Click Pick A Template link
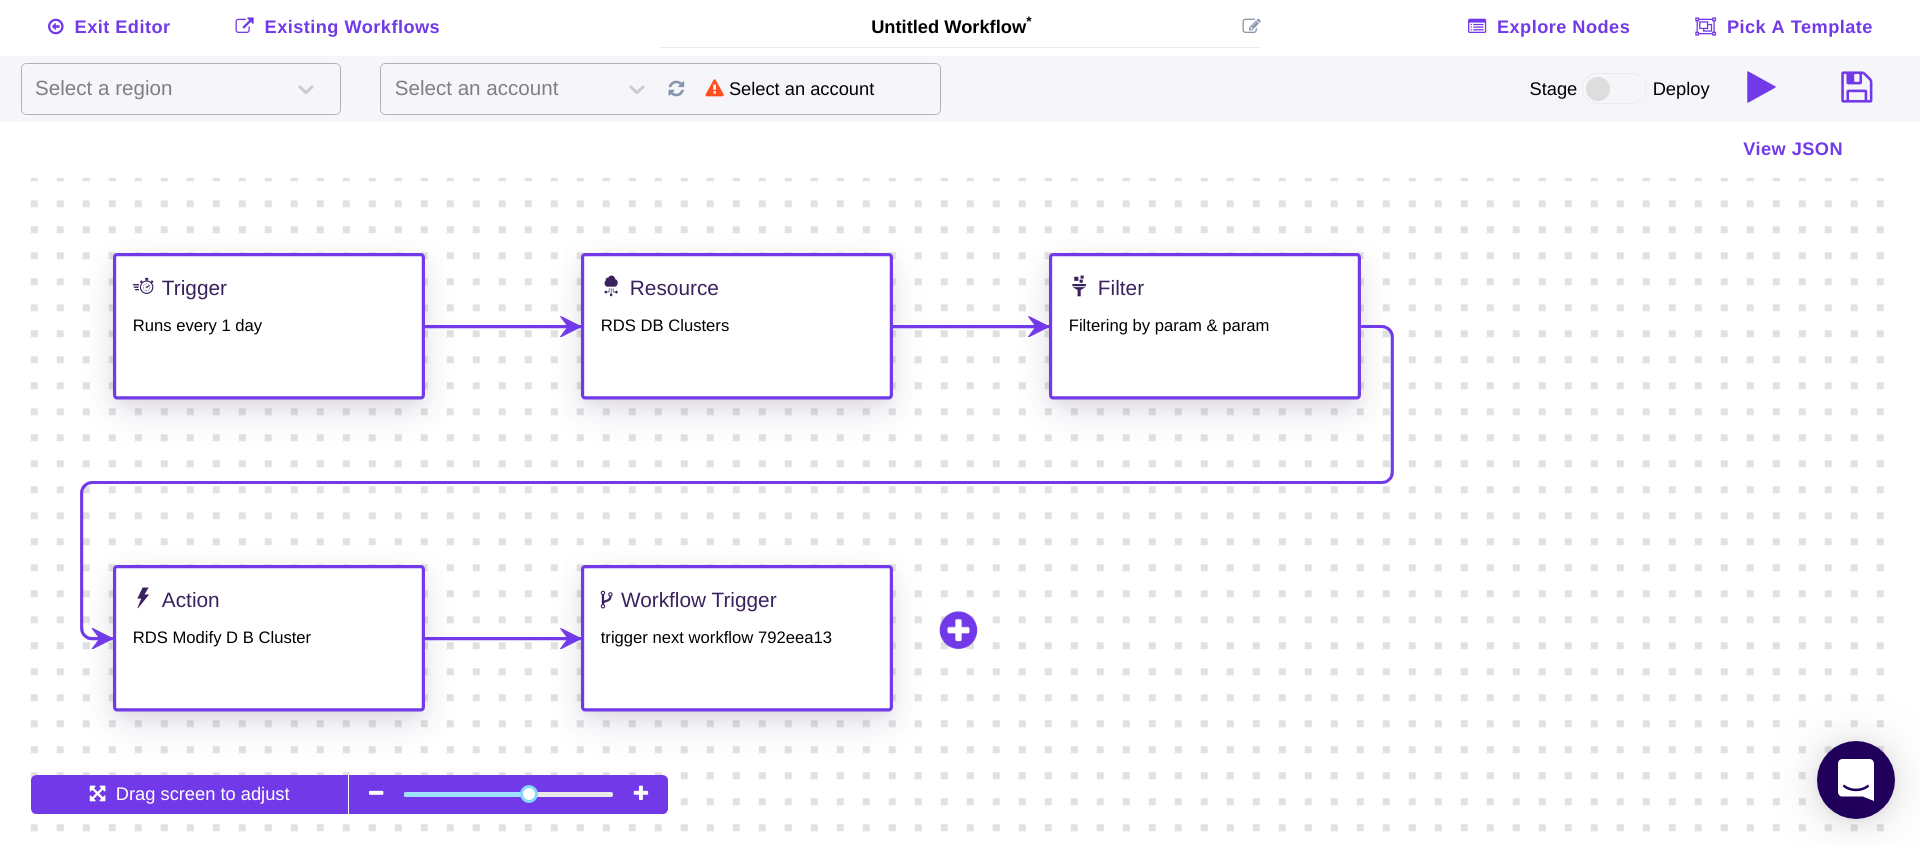The image size is (1920, 845). (x=1784, y=27)
